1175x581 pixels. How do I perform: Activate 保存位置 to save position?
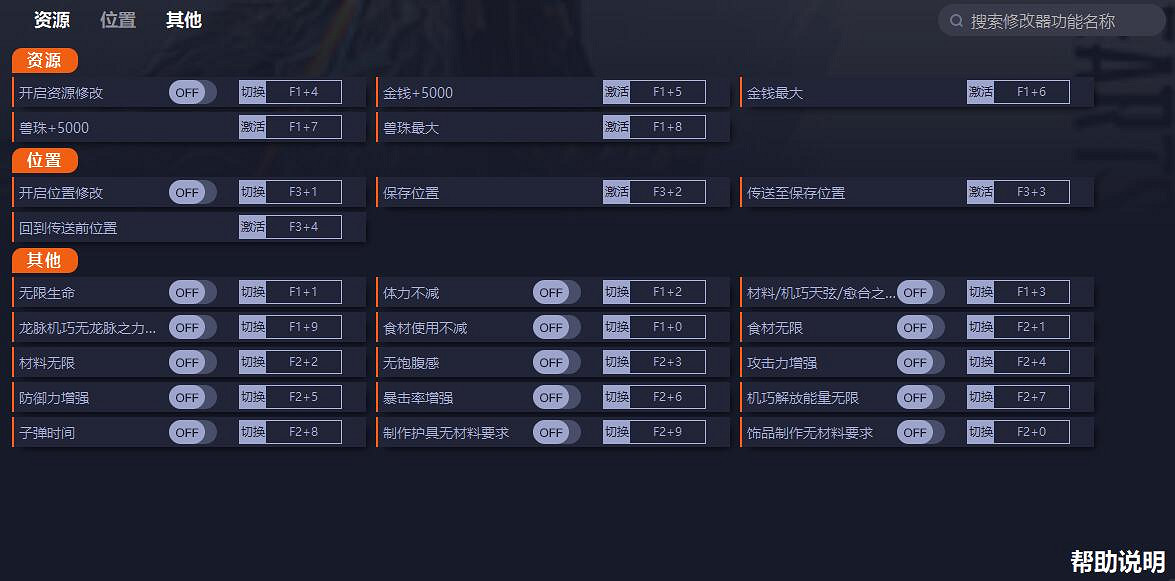click(615, 191)
